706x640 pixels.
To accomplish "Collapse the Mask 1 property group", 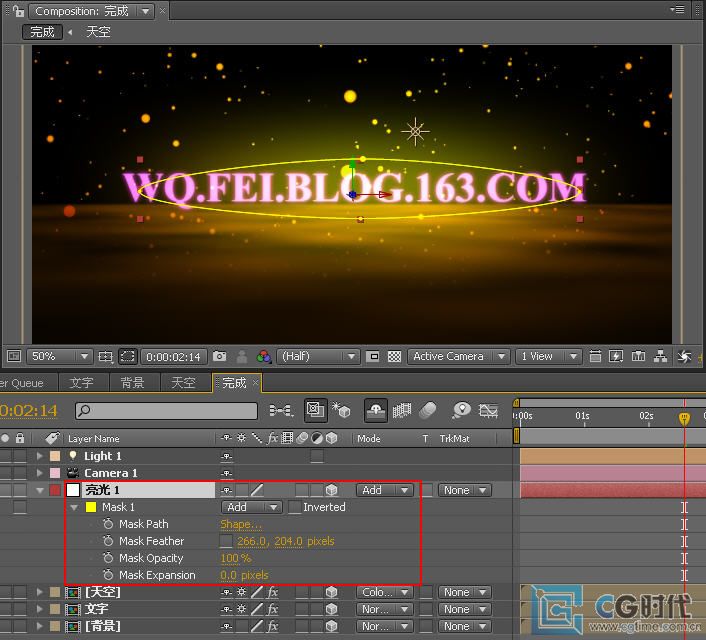I will (74, 508).
